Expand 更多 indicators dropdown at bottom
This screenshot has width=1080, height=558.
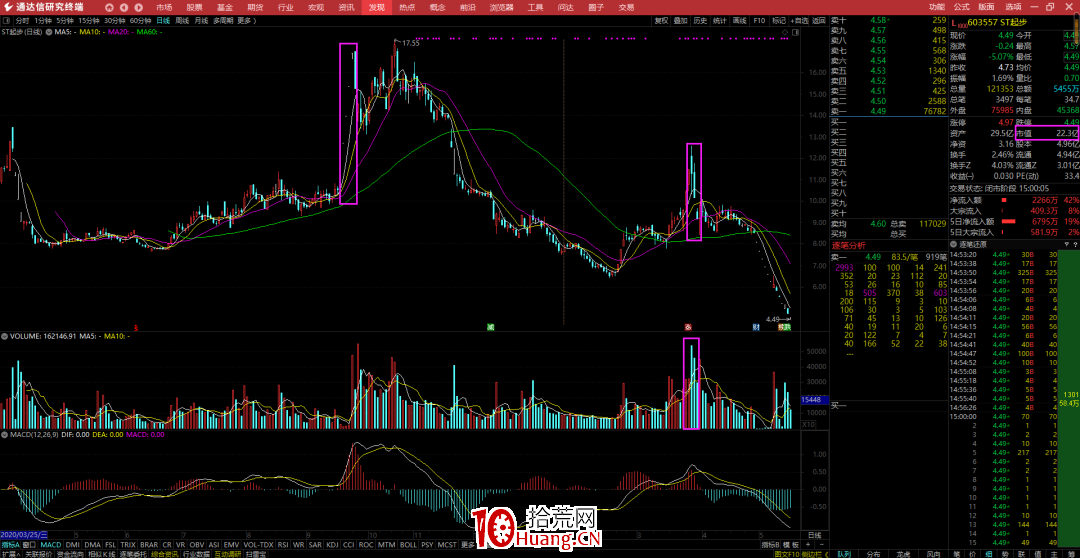click(468, 544)
